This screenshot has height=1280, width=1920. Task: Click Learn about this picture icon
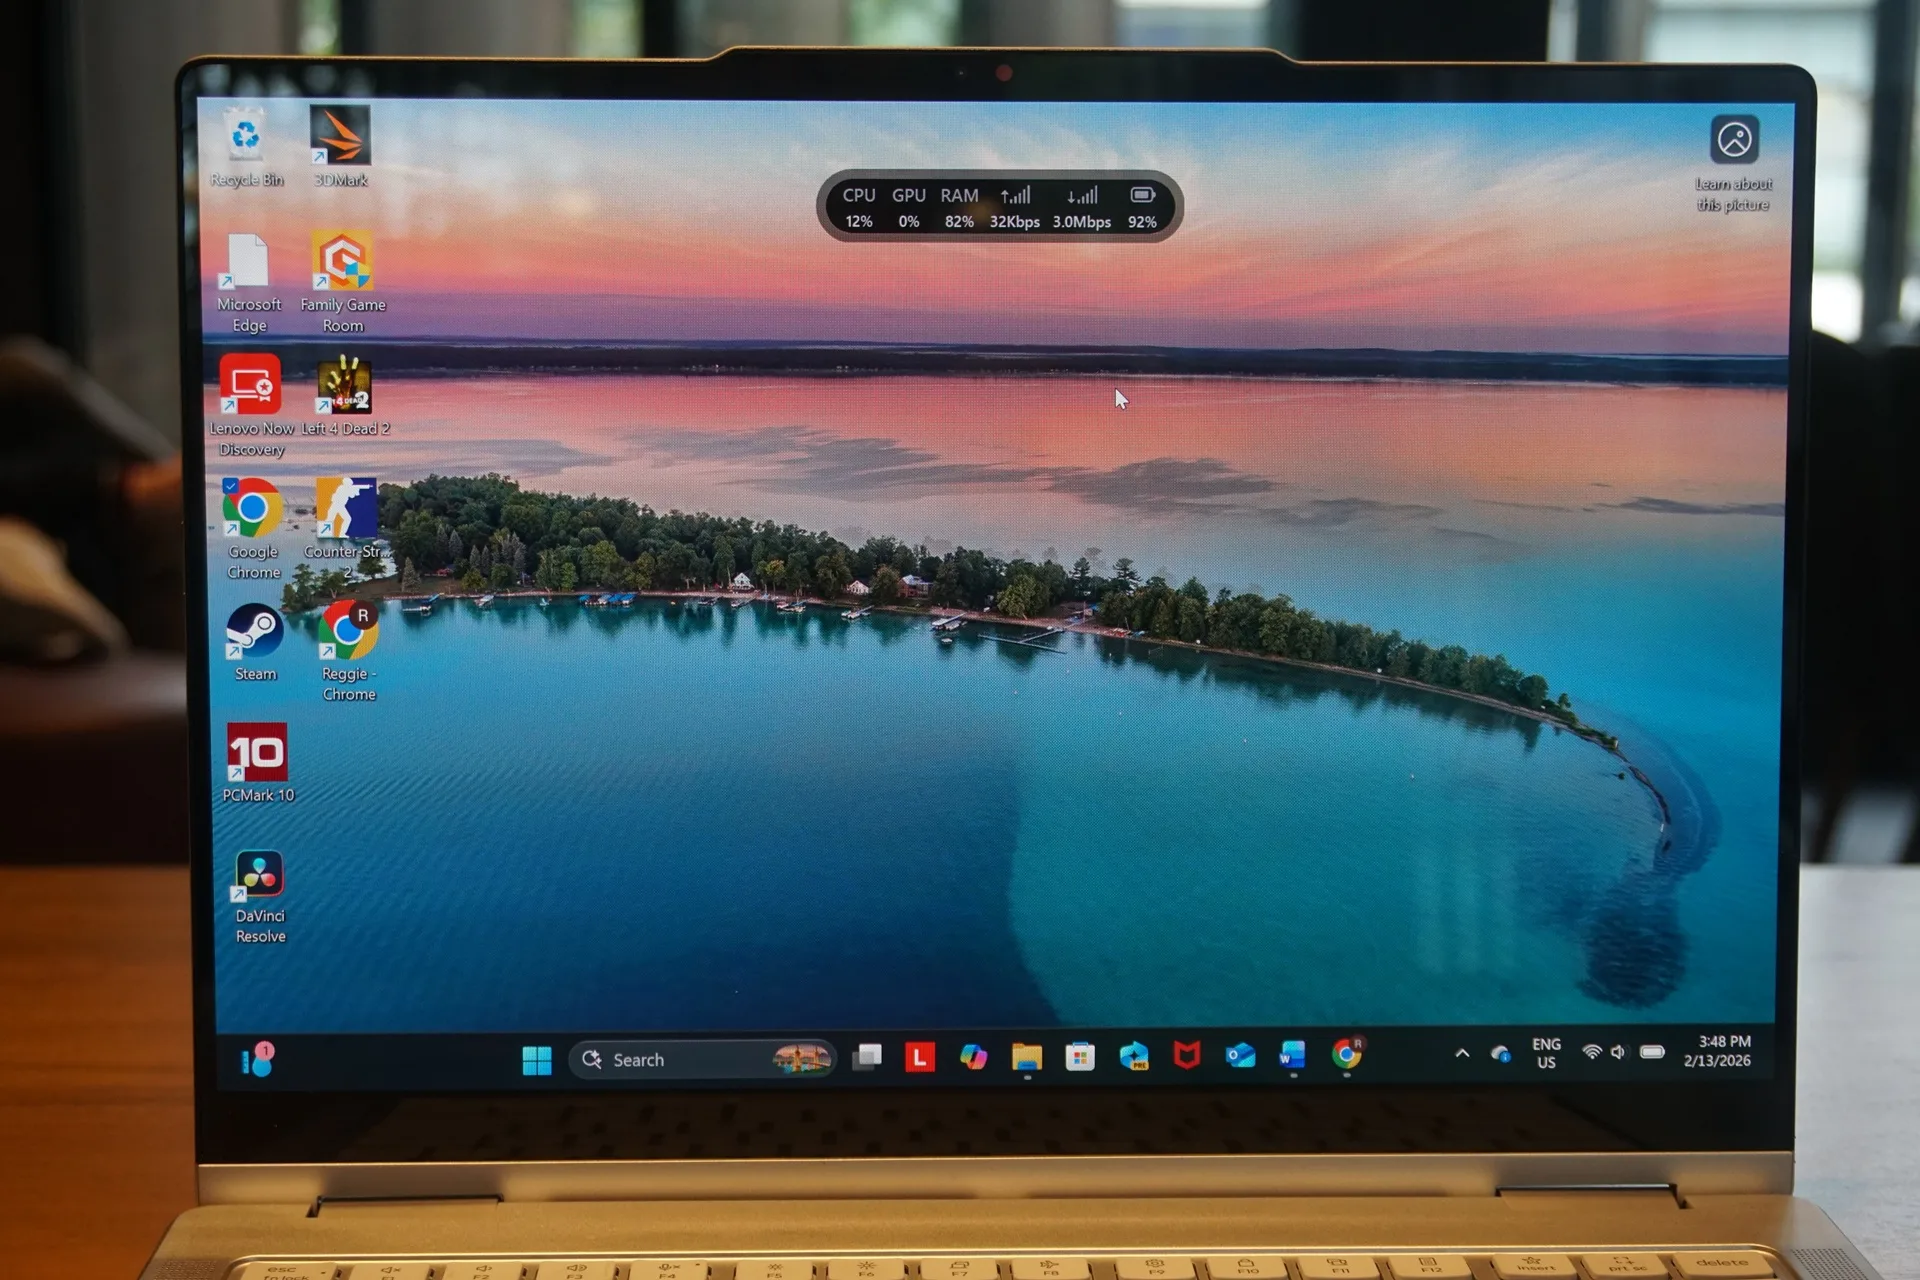[1735, 140]
